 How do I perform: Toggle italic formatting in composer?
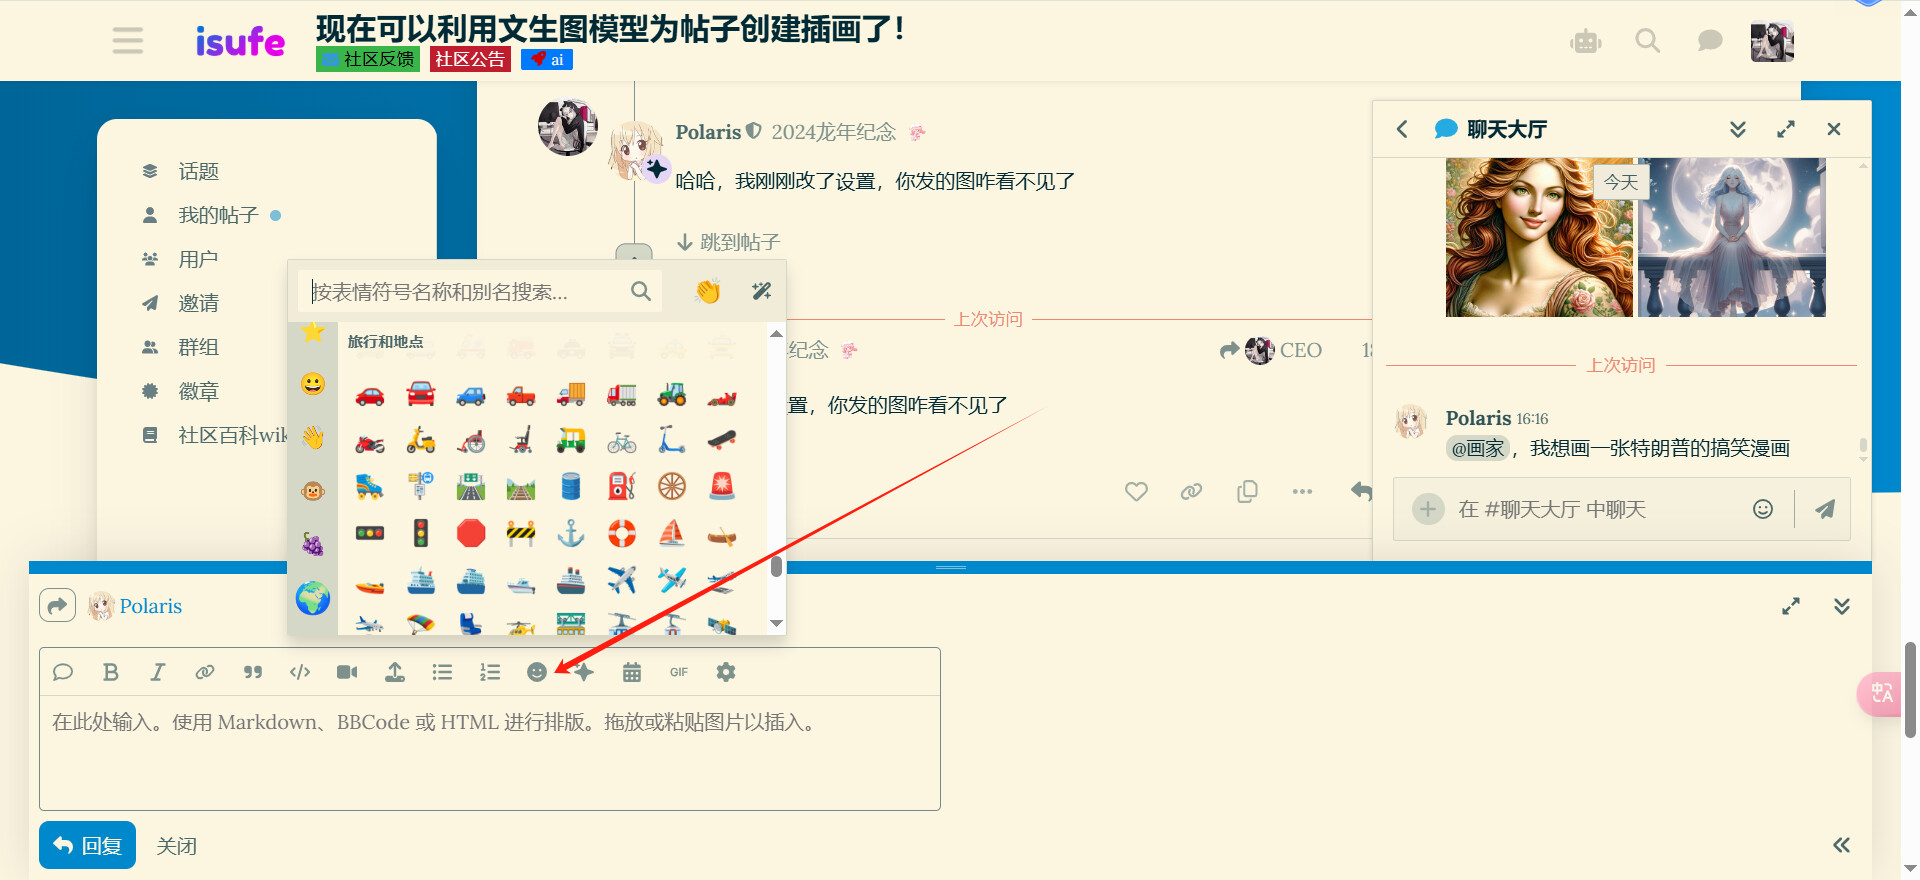click(158, 672)
